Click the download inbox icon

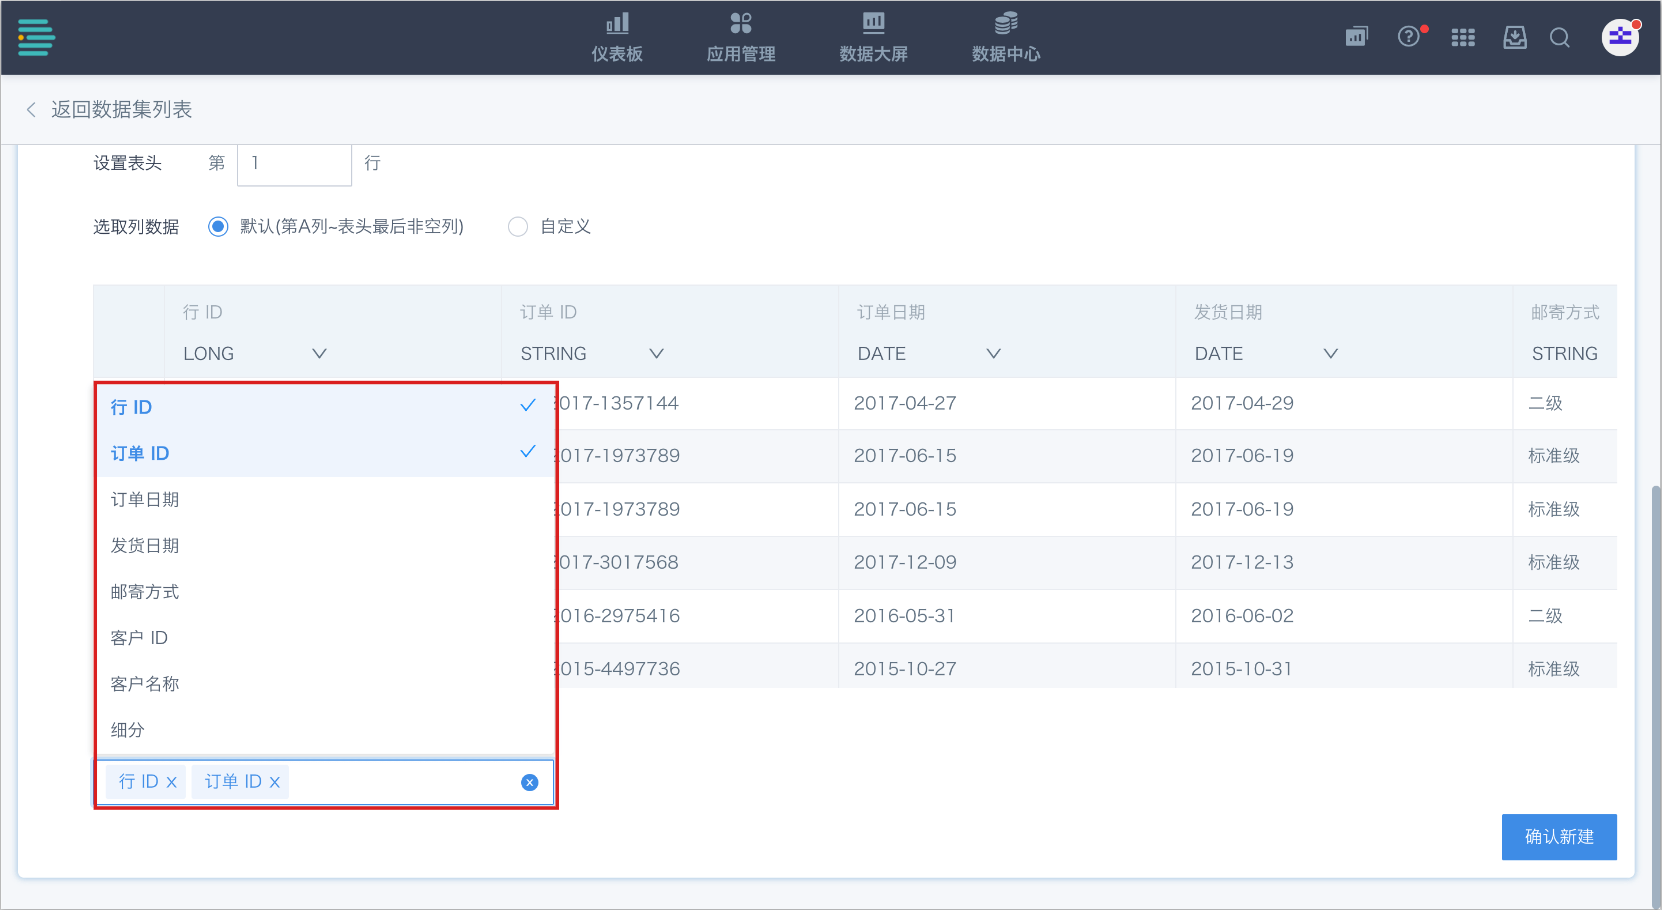coord(1515,38)
